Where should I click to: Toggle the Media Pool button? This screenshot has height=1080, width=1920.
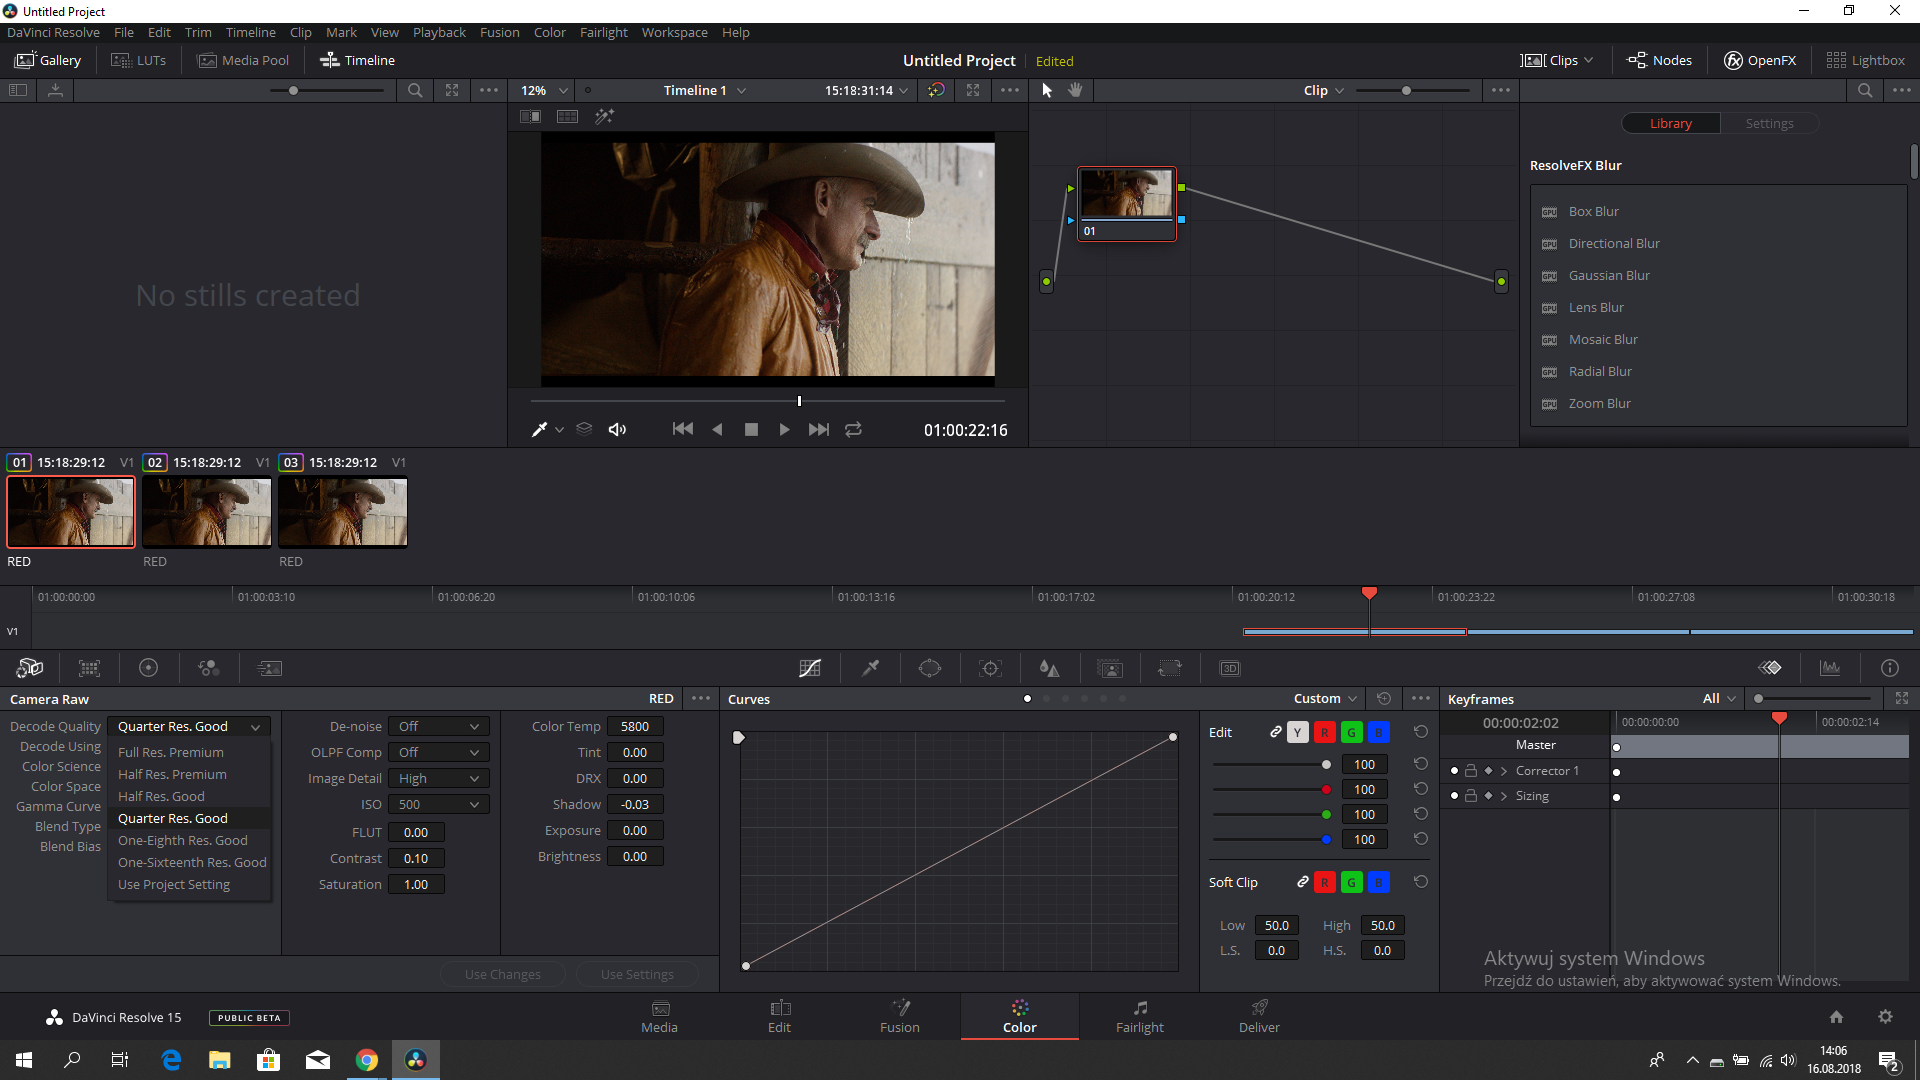[244, 60]
